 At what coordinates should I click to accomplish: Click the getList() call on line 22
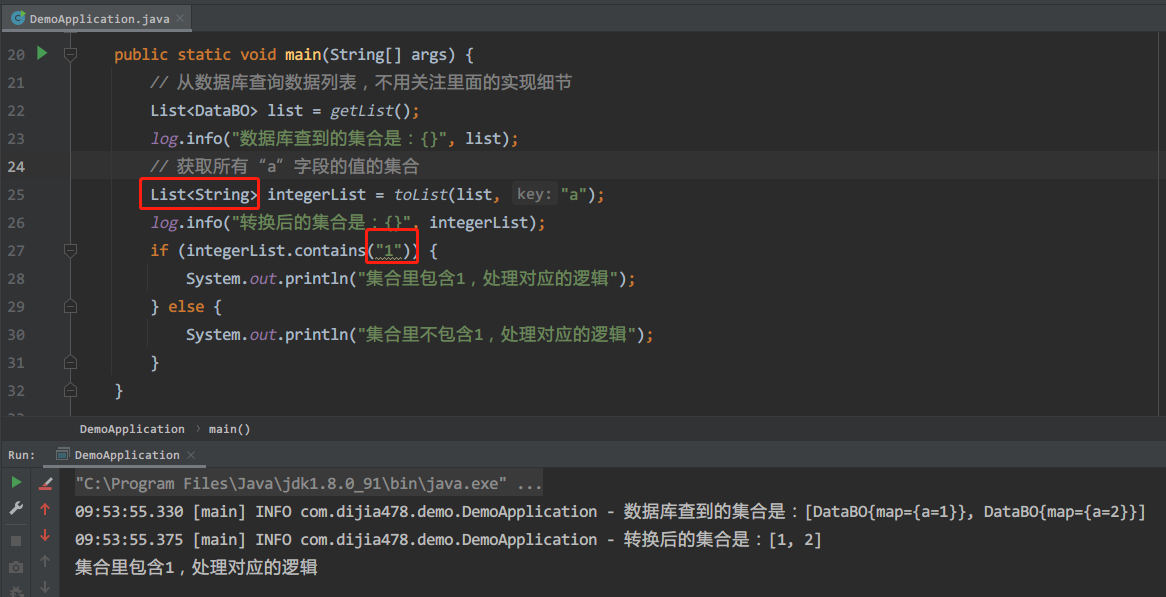tap(370, 111)
